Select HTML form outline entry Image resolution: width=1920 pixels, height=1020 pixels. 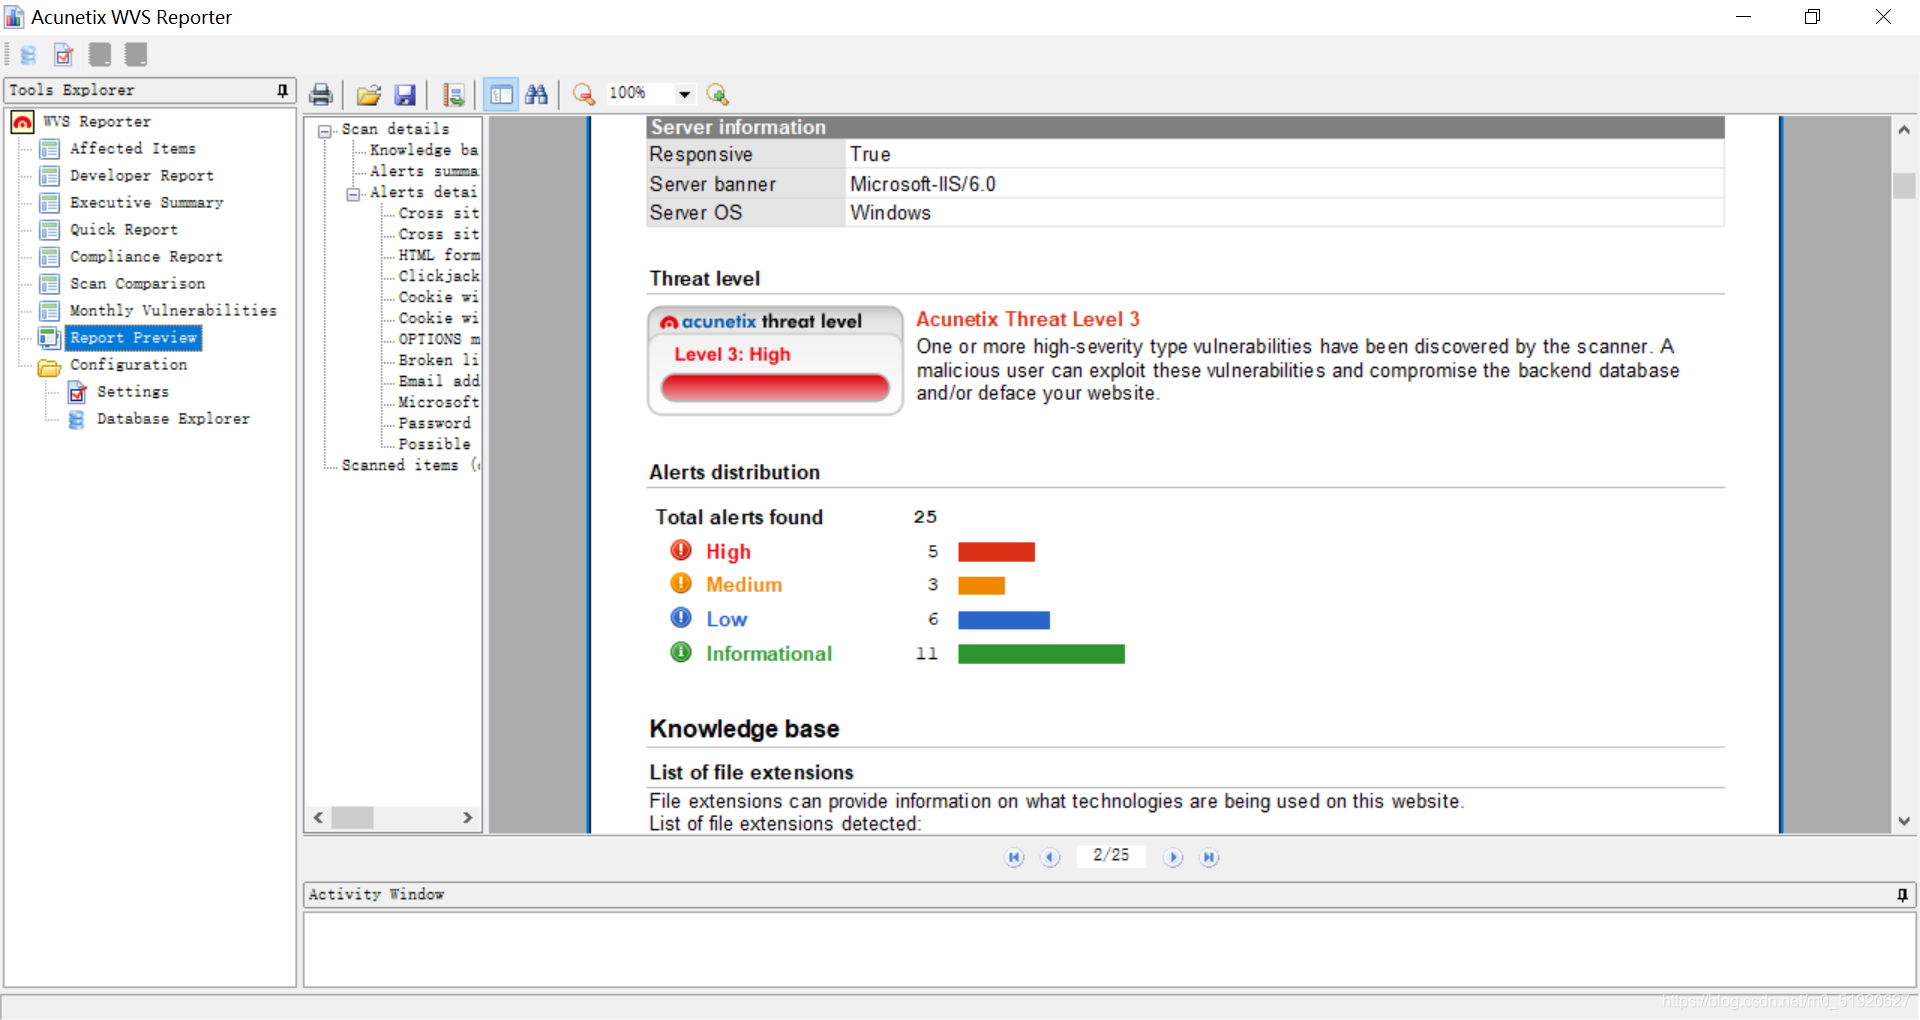click(x=439, y=255)
